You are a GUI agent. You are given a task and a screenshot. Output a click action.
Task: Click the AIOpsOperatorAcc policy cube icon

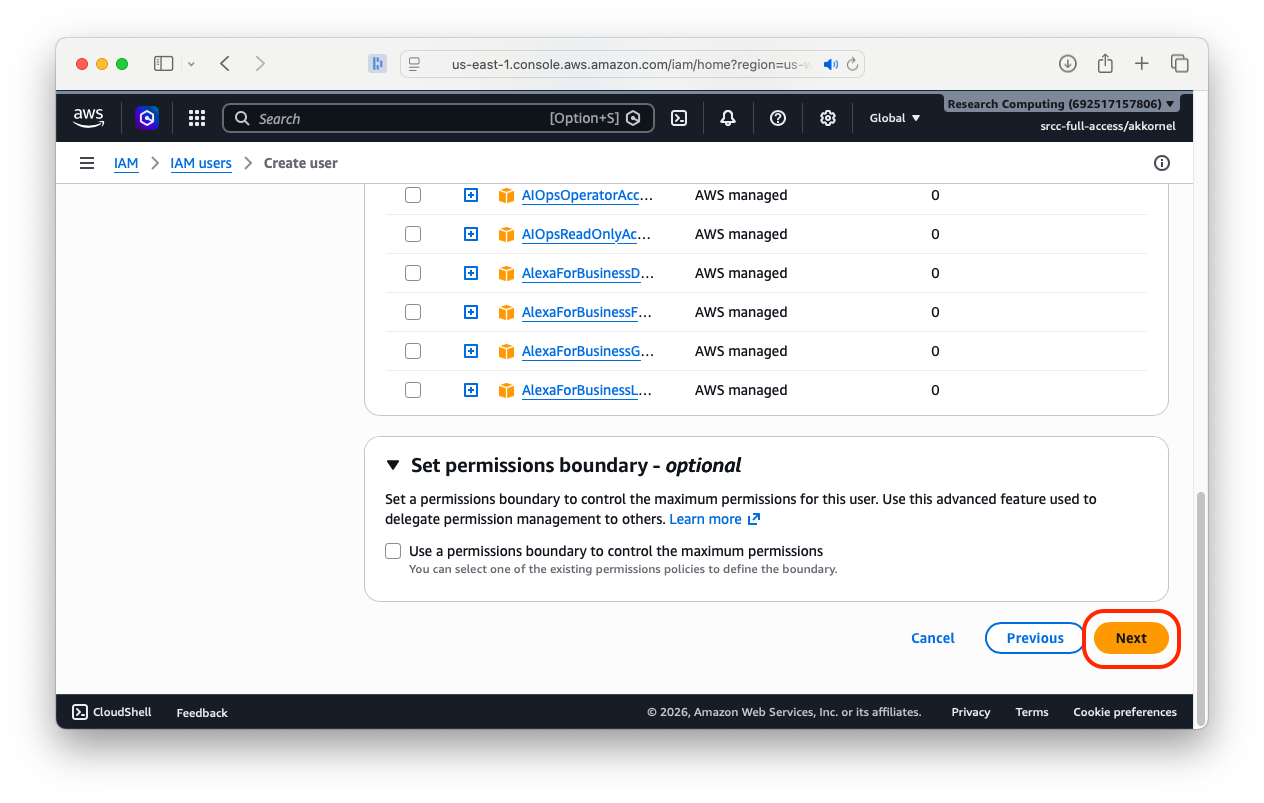506,195
